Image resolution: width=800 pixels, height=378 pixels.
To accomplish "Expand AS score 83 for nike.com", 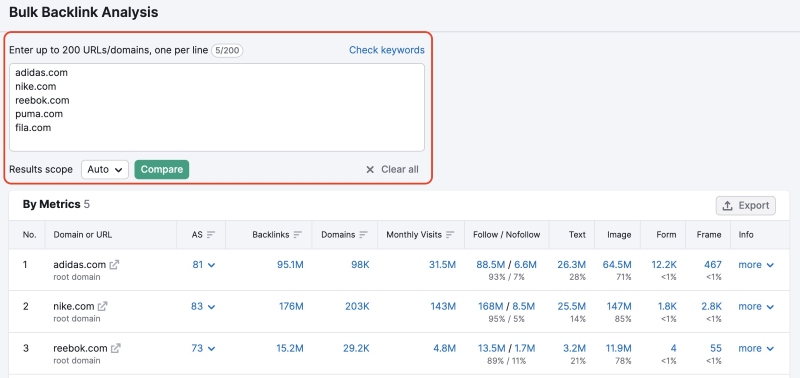I will click(x=204, y=307).
